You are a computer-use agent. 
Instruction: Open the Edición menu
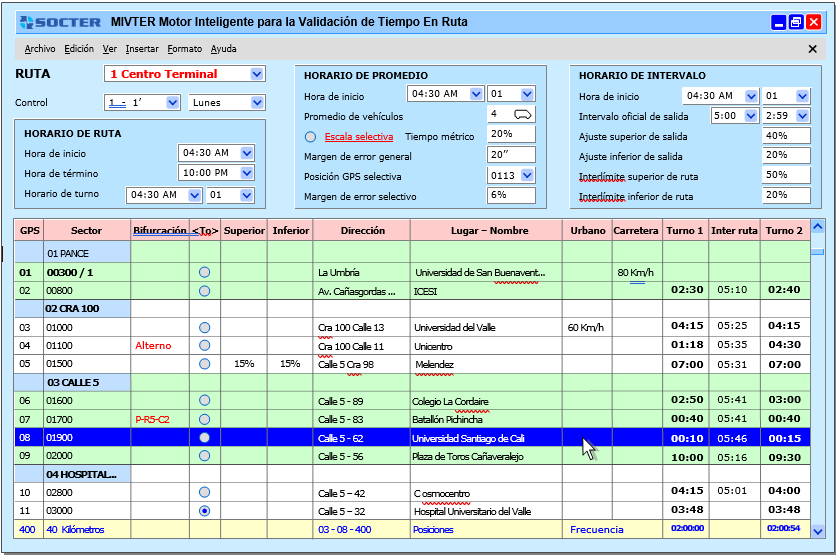(79, 49)
